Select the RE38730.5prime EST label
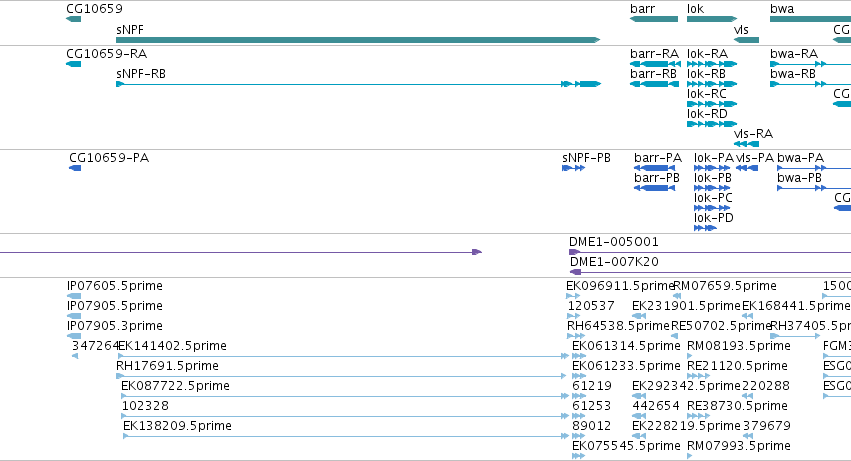 (737, 407)
